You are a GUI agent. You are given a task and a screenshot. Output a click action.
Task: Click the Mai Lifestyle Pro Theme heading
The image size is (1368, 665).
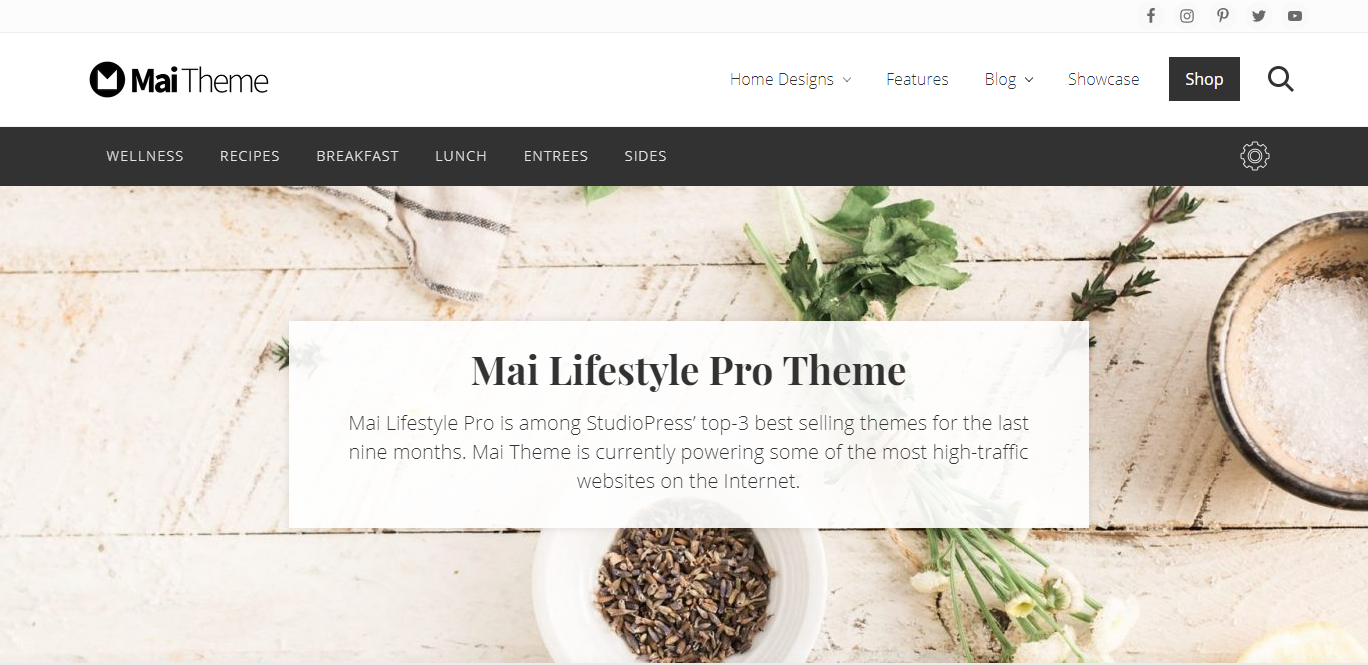pos(688,371)
